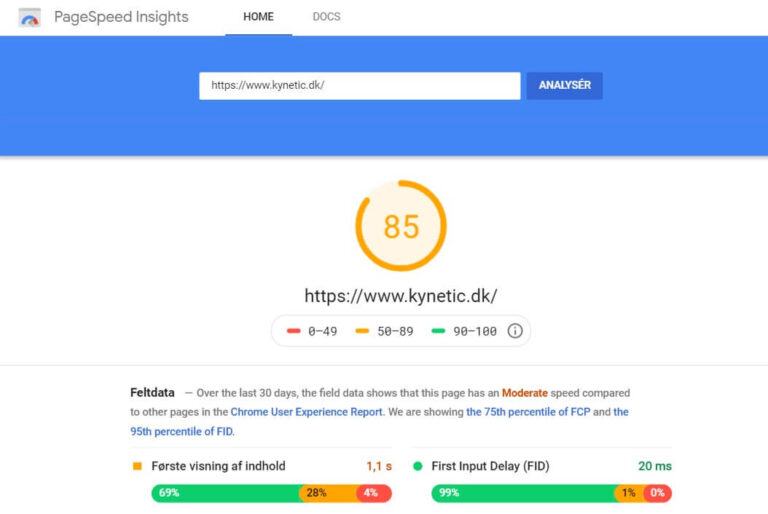The height and width of the screenshot is (514, 768).
Task: Click the PageSpeed Insights title text
Action: (x=121, y=17)
